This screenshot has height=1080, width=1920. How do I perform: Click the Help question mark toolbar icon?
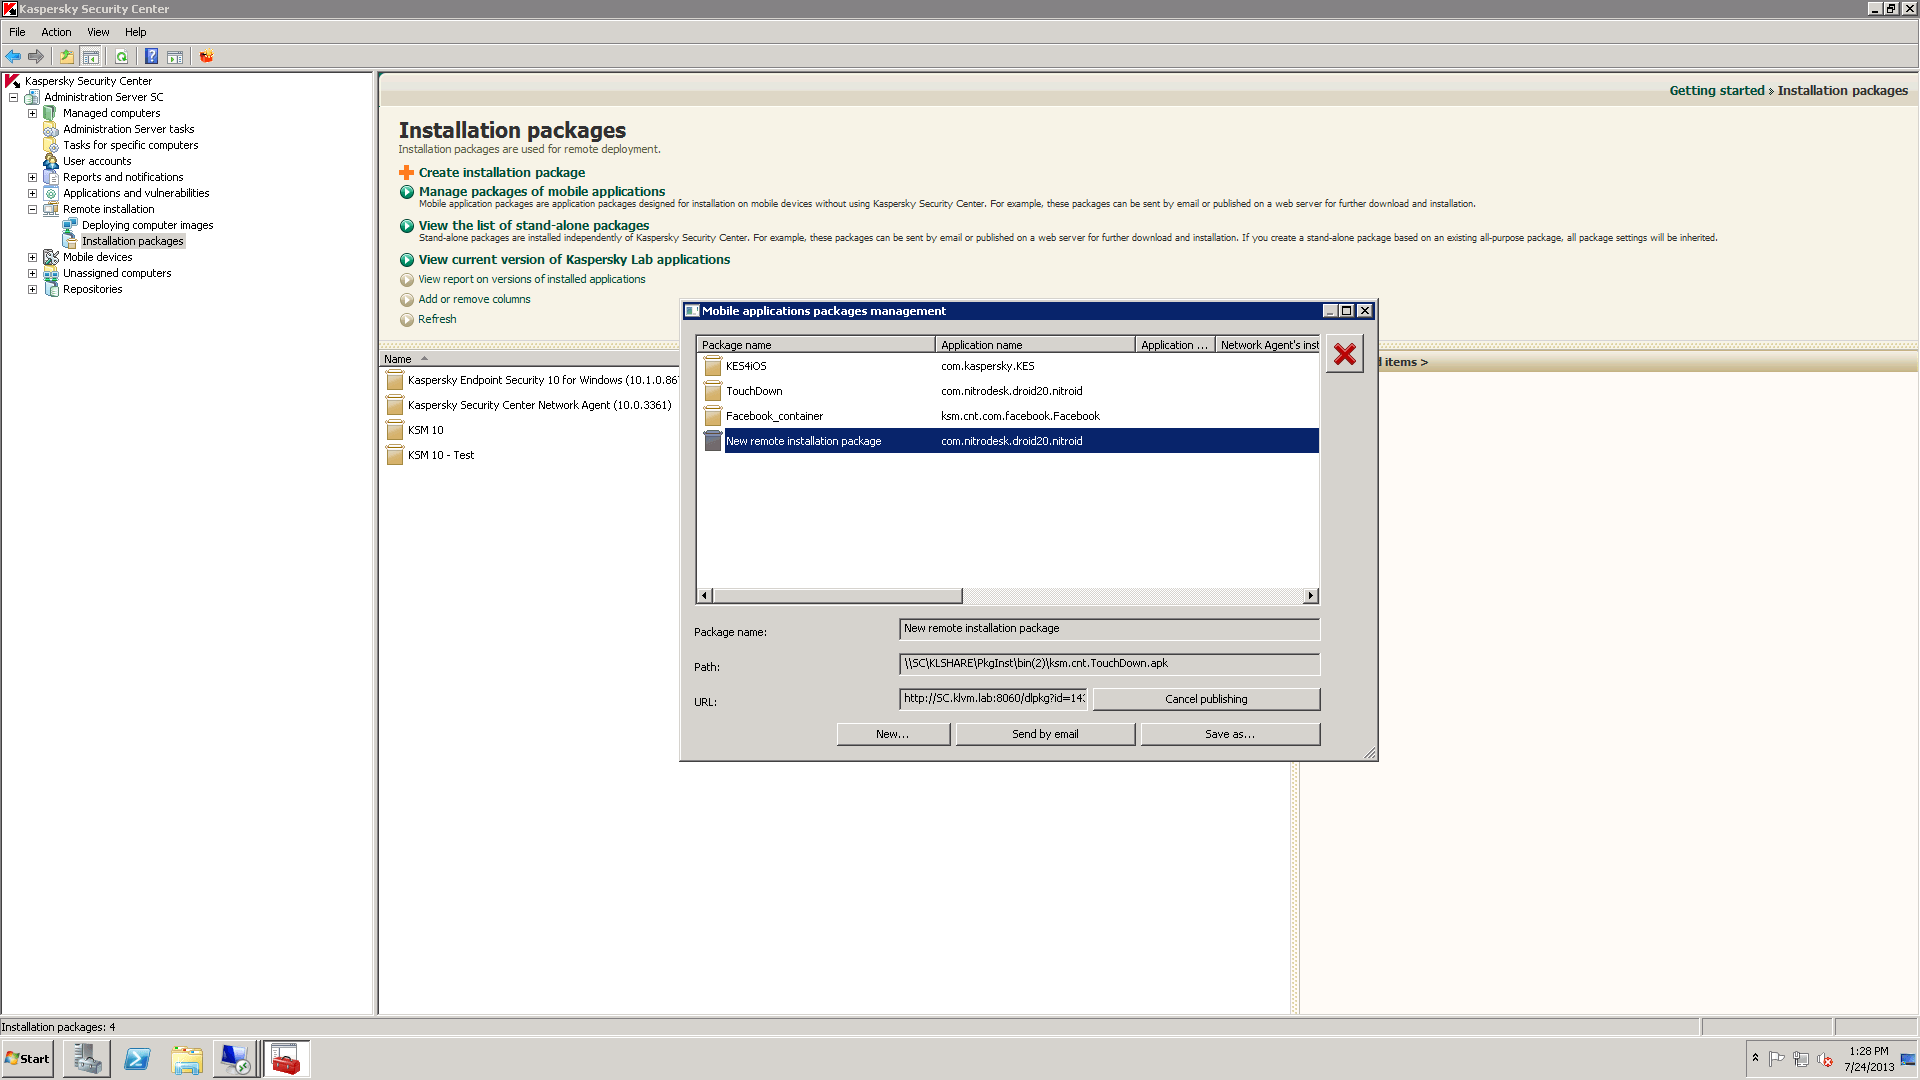point(151,56)
